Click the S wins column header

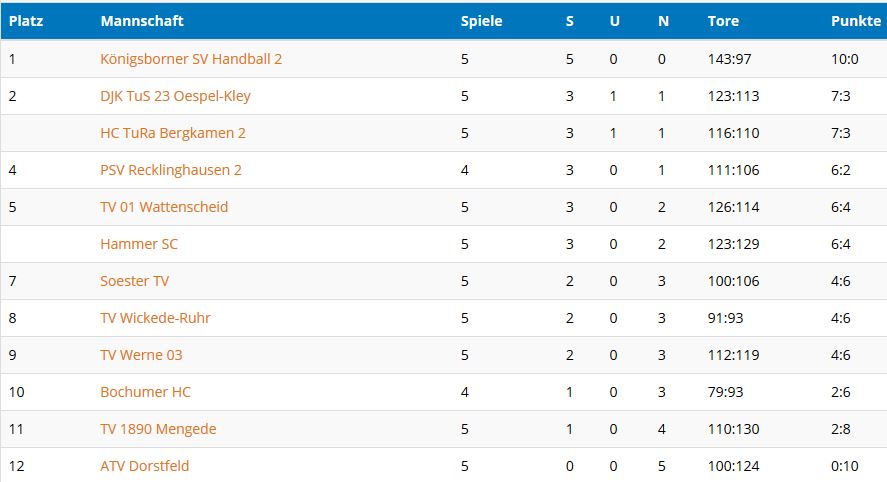[x=570, y=21]
